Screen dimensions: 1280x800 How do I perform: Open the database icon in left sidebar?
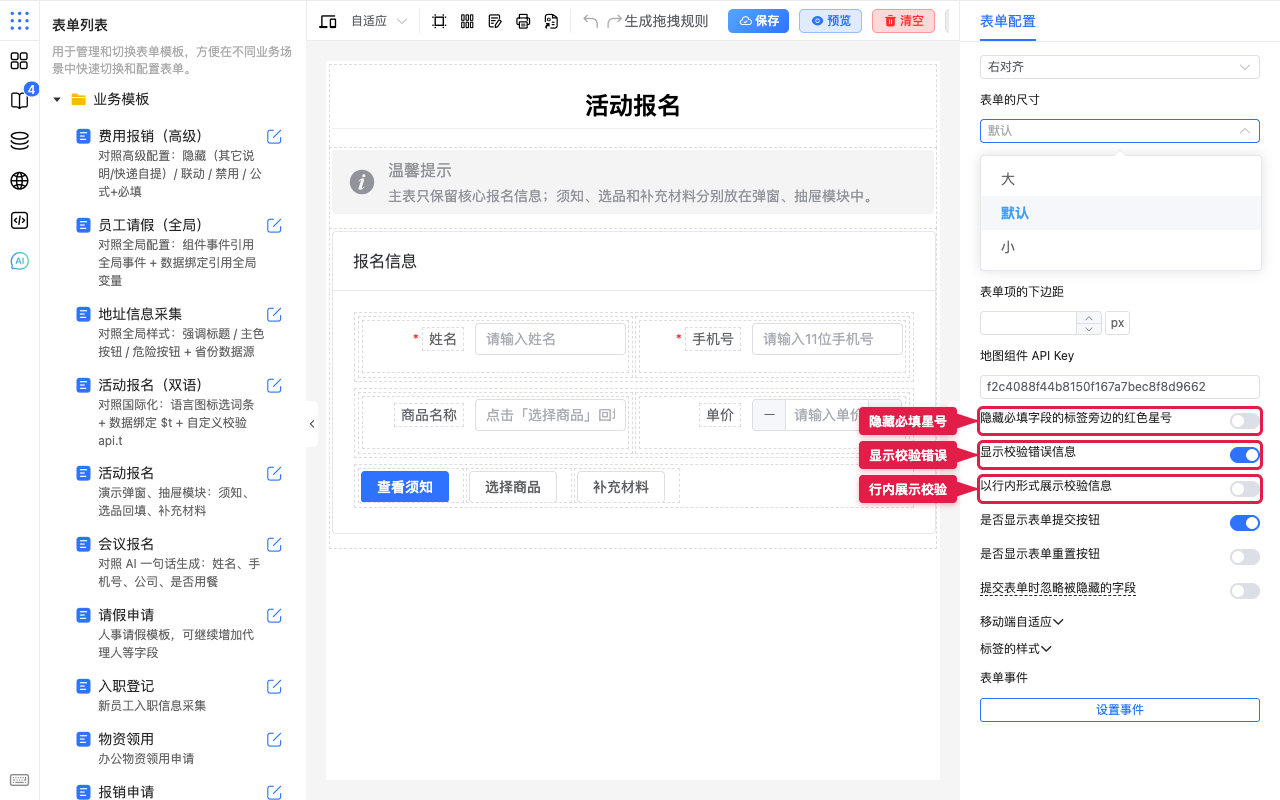pos(19,141)
